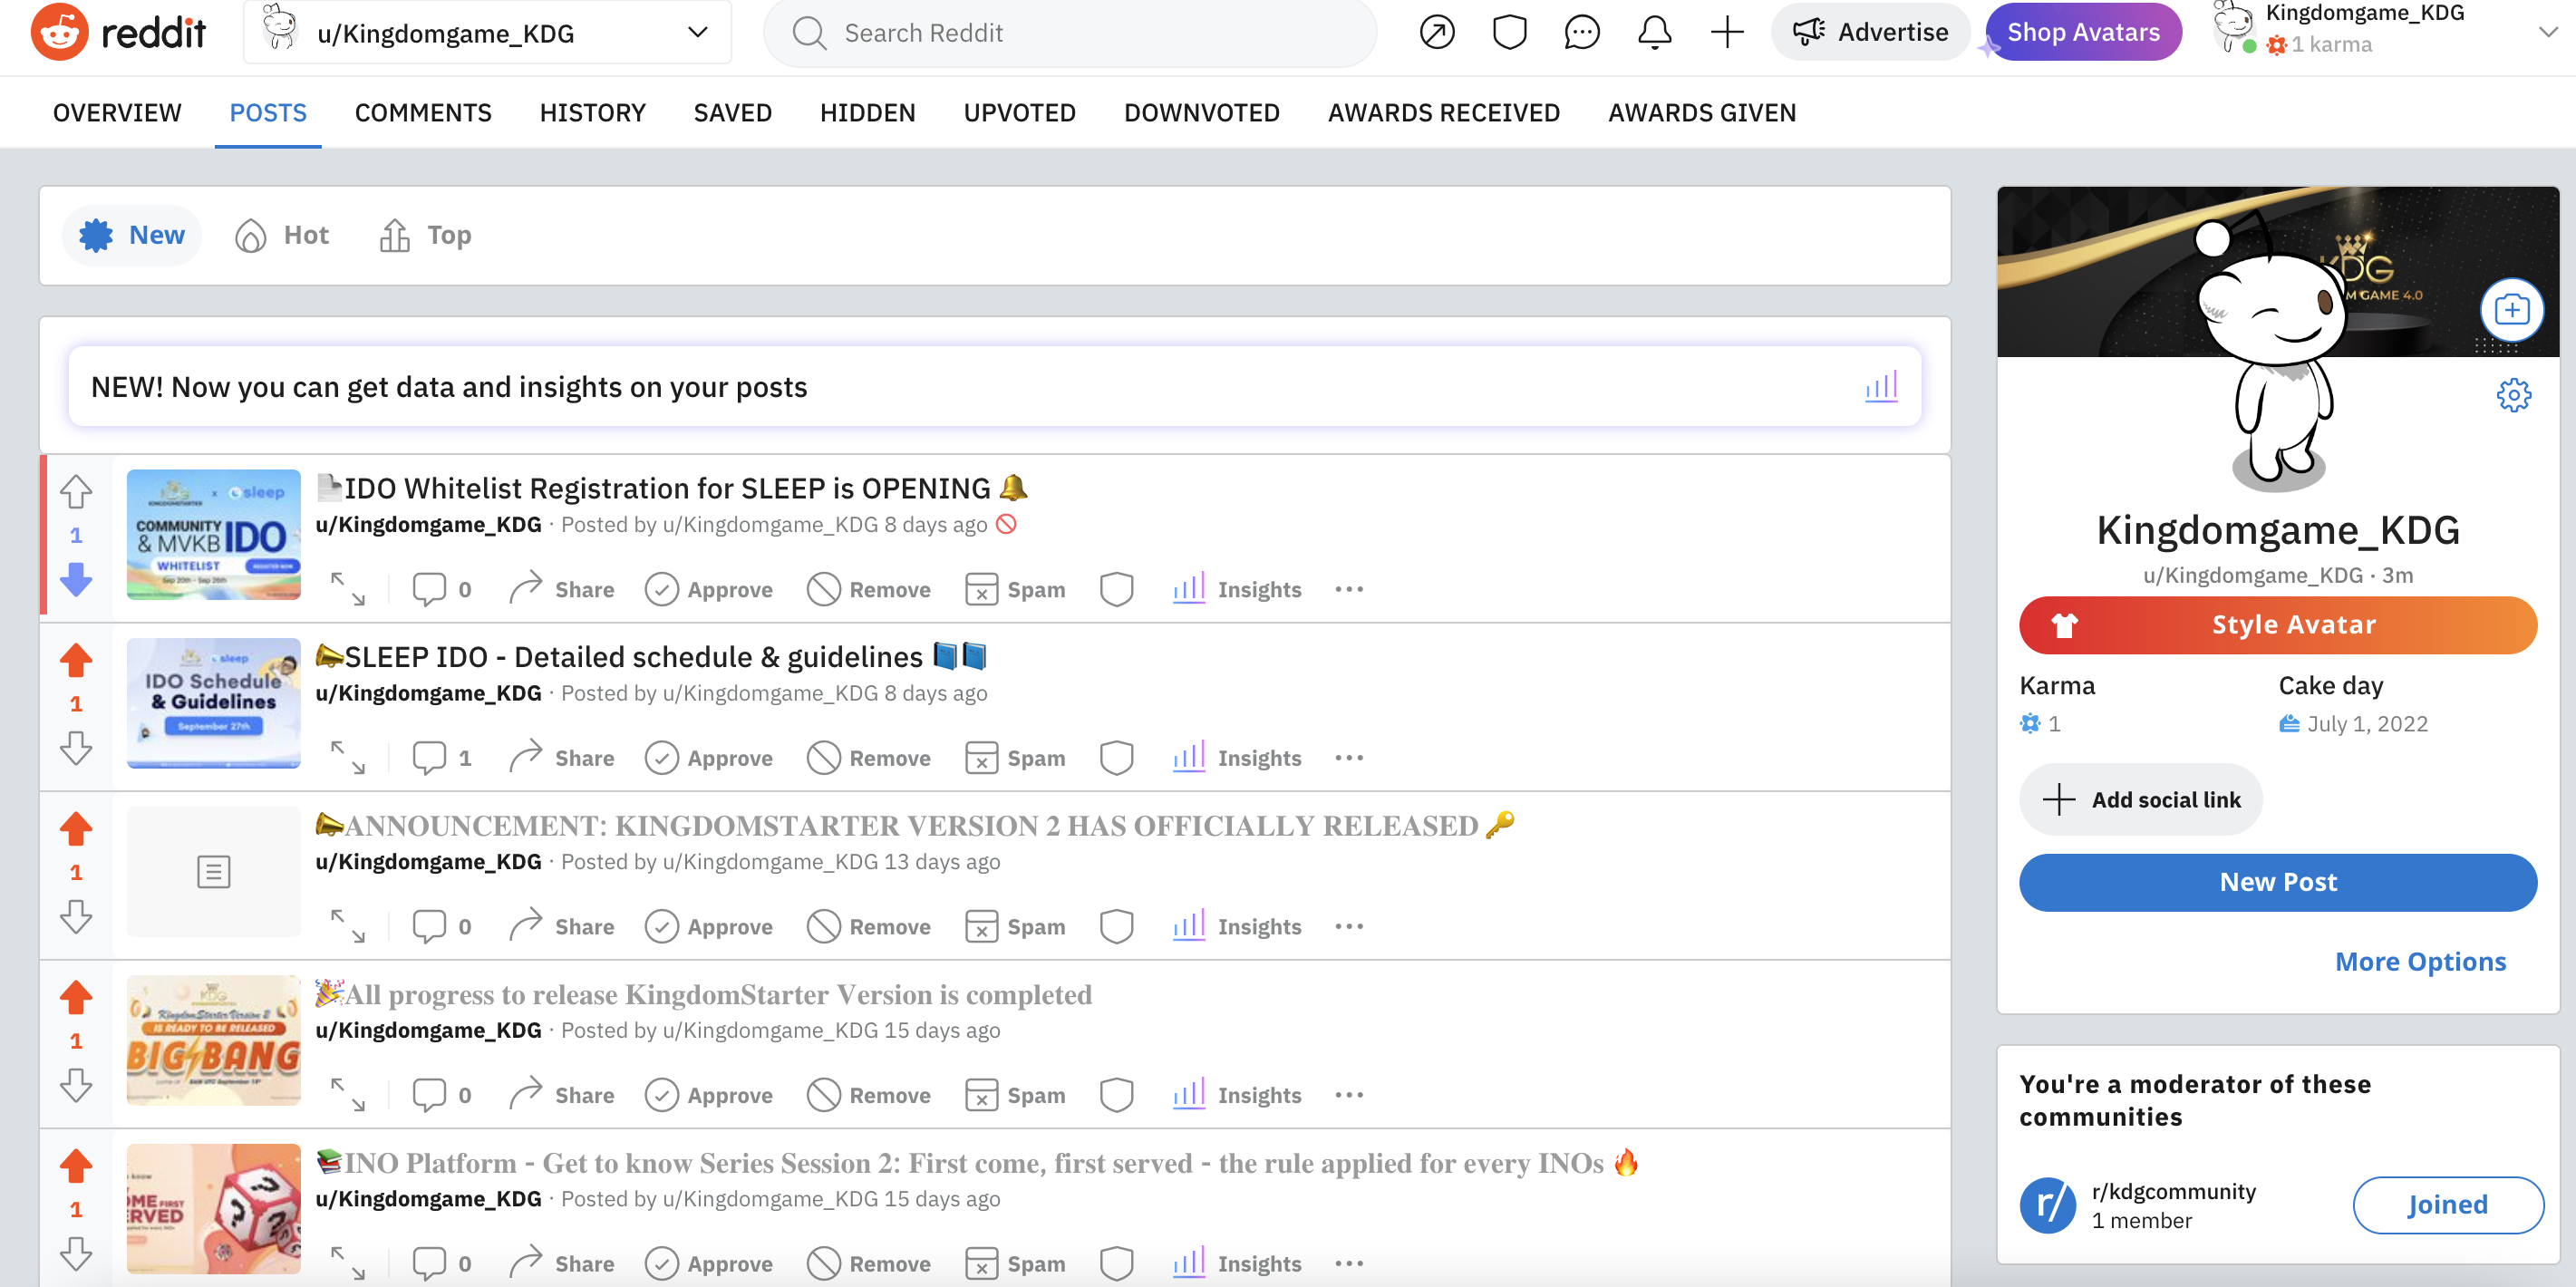This screenshot has width=2576, height=1287.
Task: Sort posts by Hot
Action: point(281,235)
